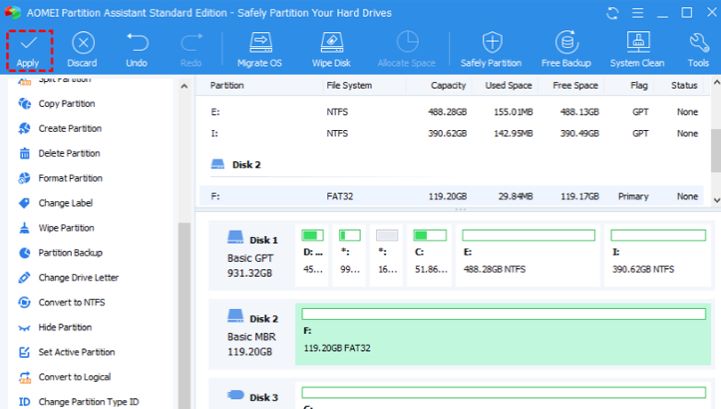721x409 pixels.
Task: Select Copy Partition in sidebar
Action: pyautogui.click(x=57, y=104)
